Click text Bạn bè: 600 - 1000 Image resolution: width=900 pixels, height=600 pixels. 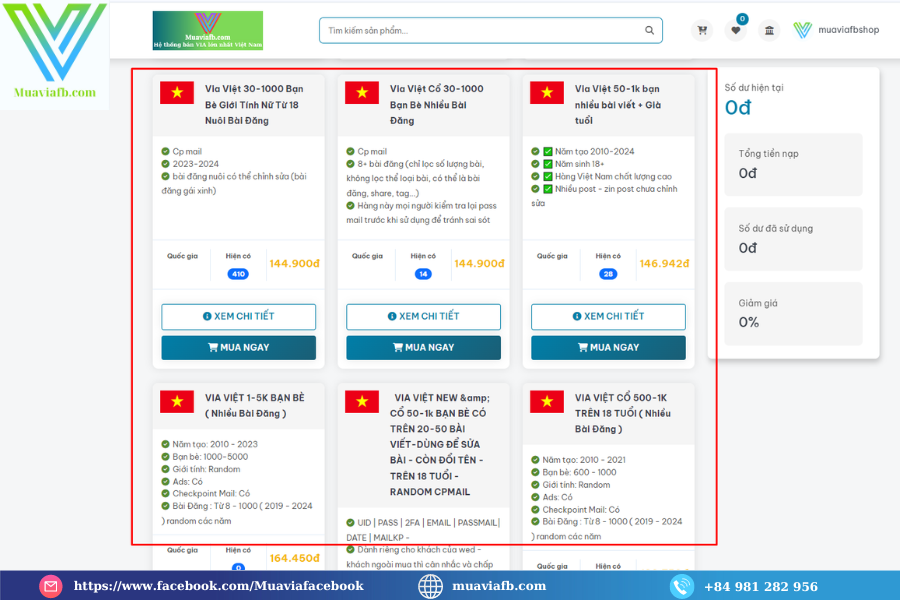point(579,473)
